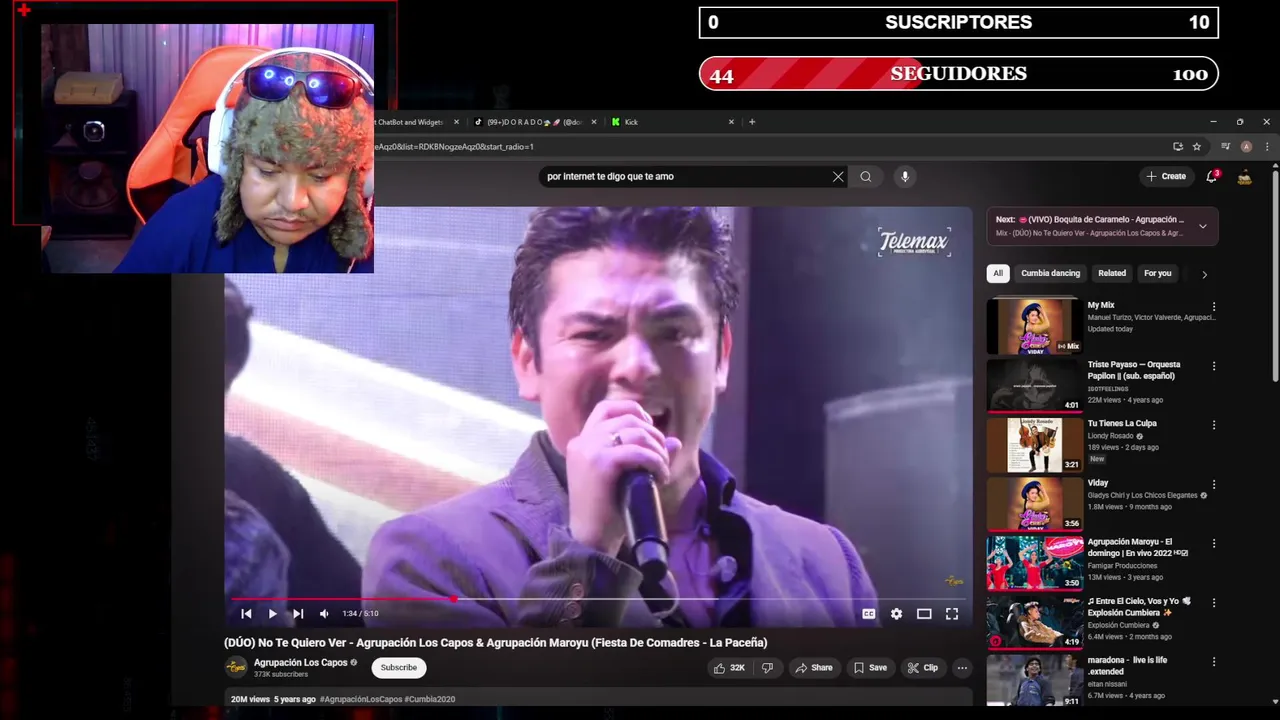The height and width of the screenshot is (720, 1280).
Task: Bookmark this page with the star icon
Action: [x=1197, y=147]
